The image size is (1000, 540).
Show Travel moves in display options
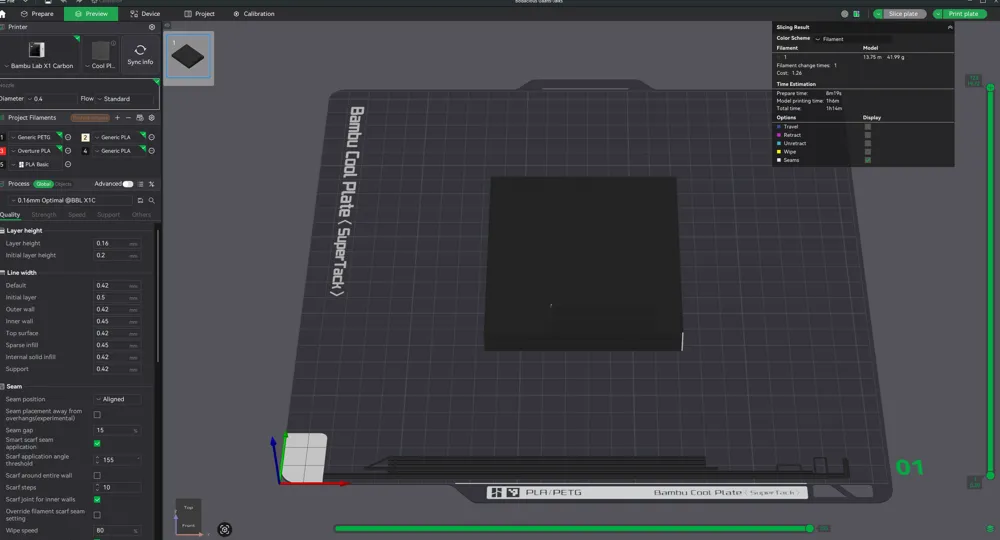pyautogui.click(x=867, y=127)
